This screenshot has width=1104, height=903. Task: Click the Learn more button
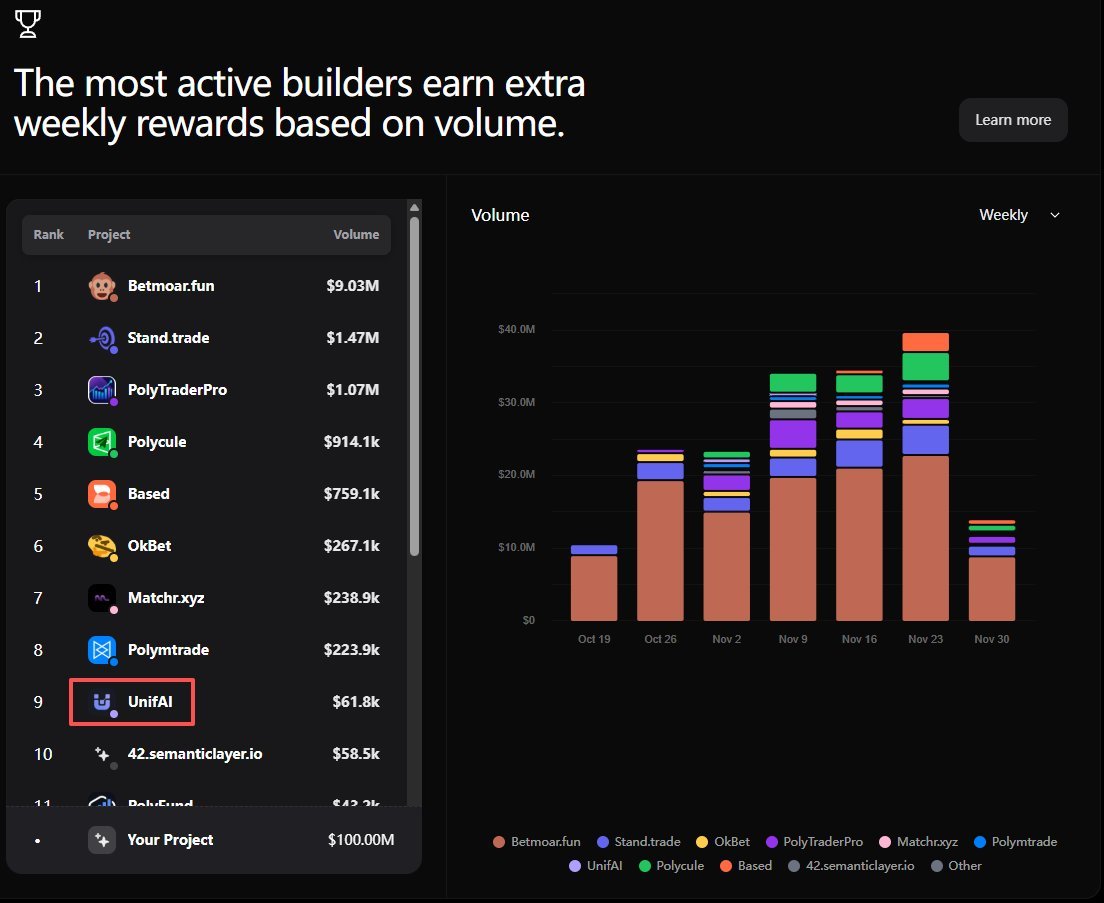click(x=1012, y=120)
